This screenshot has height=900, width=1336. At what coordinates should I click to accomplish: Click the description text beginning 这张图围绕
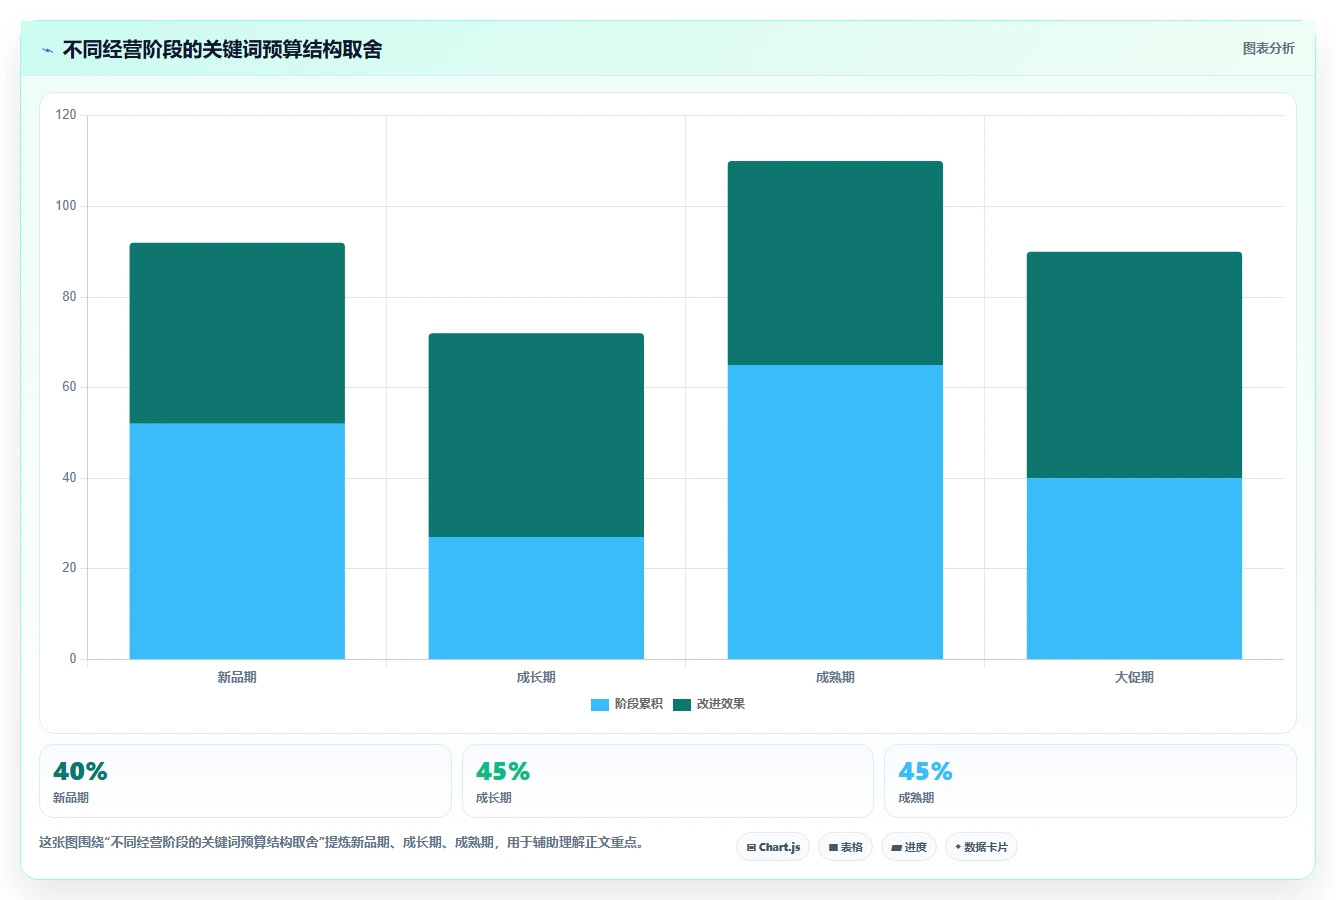(344, 842)
